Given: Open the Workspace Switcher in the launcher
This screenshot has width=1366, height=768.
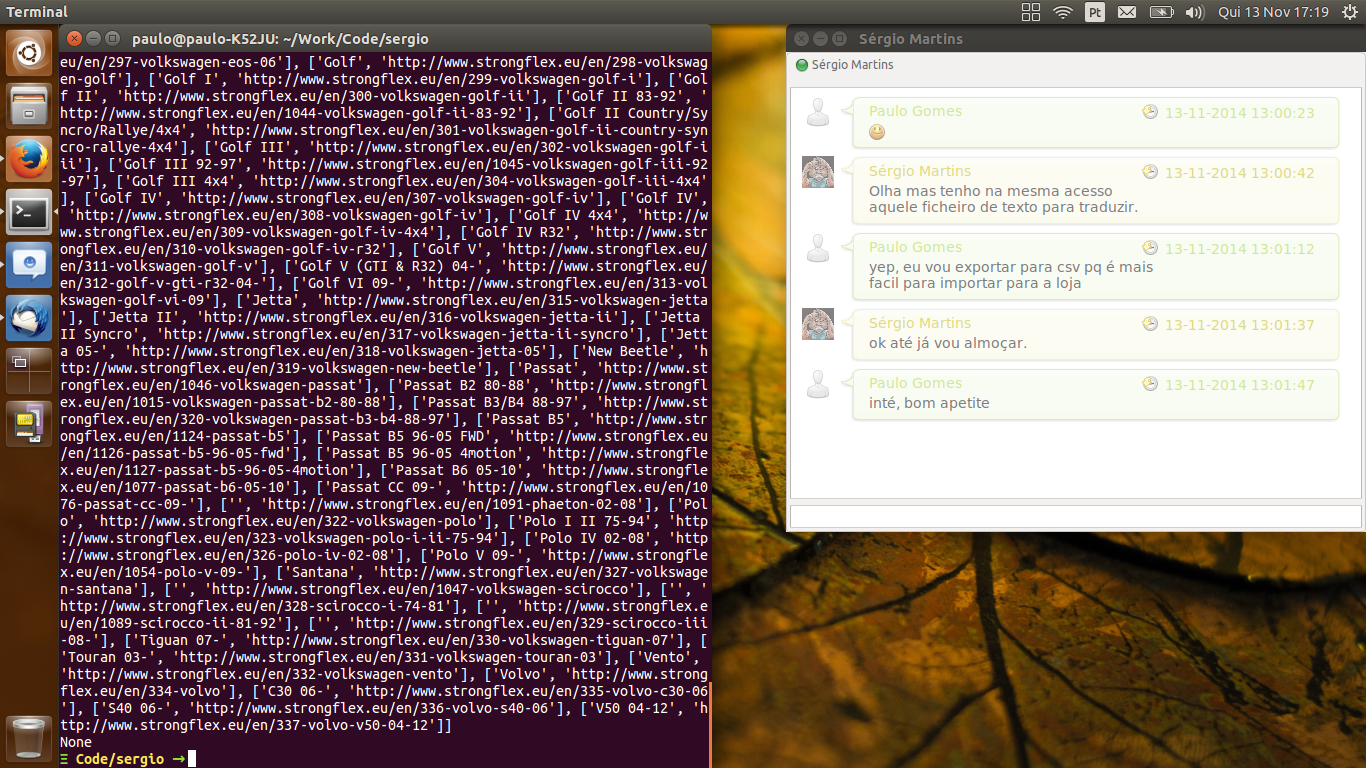Looking at the screenshot, I should pyautogui.click(x=29, y=371).
